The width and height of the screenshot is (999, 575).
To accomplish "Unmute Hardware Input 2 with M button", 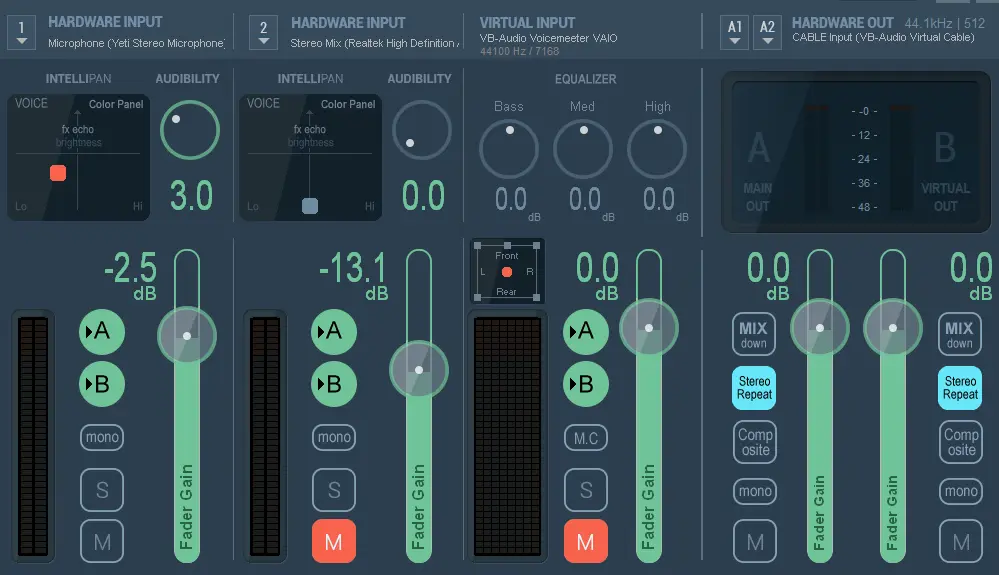I will click(x=334, y=542).
